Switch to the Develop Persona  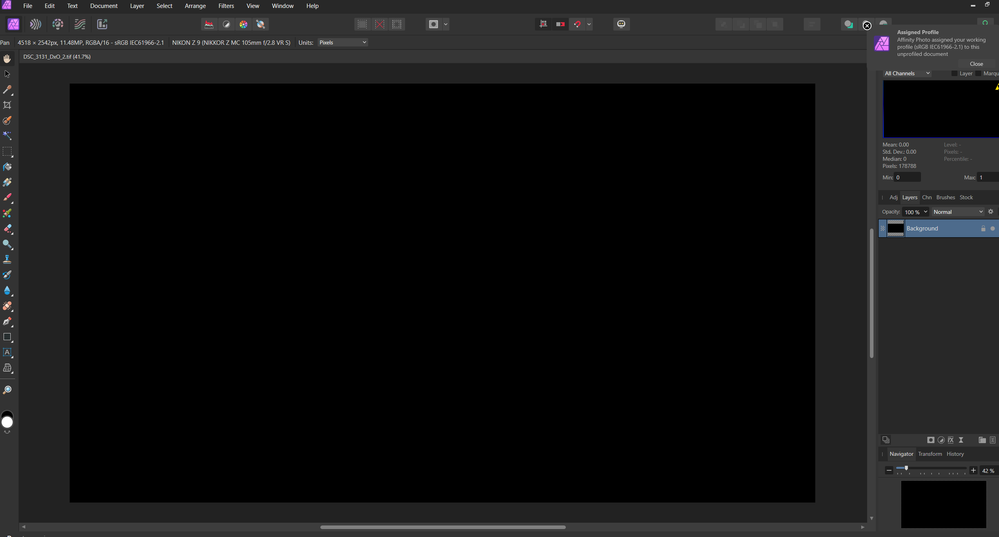click(x=58, y=24)
